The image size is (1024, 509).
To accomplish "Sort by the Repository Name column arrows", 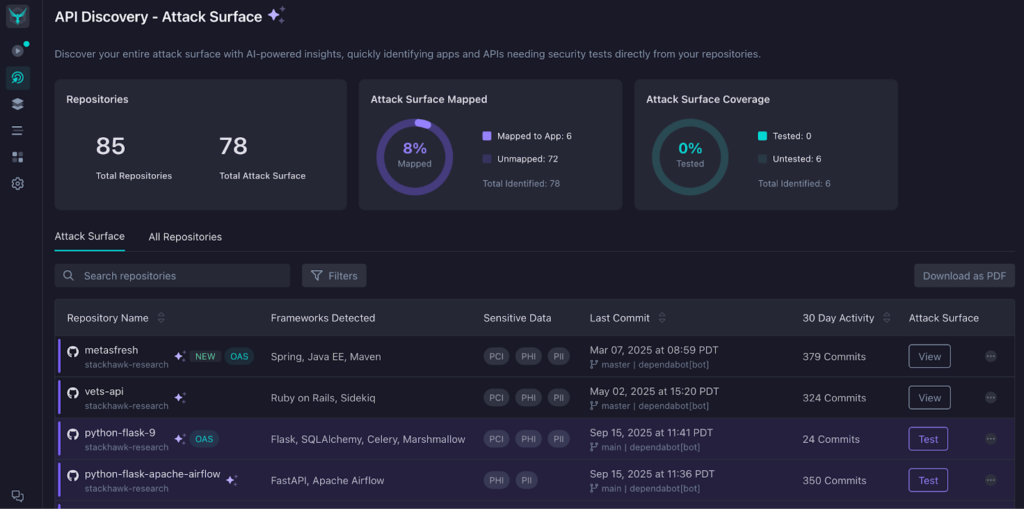I will click(x=161, y=318).
